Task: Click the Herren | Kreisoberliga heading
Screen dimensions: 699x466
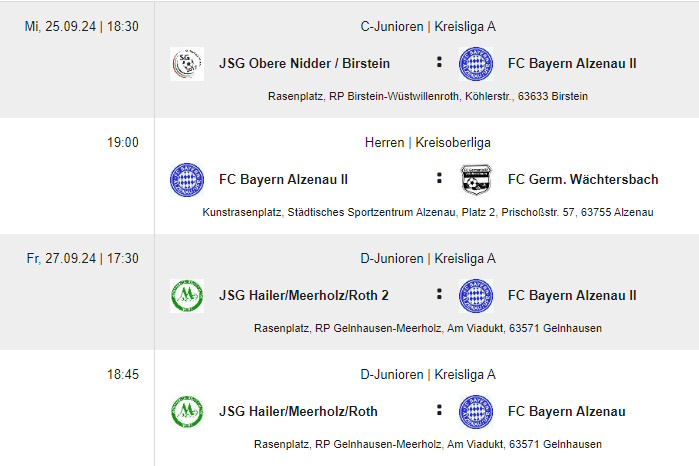Action: point(428,143)
